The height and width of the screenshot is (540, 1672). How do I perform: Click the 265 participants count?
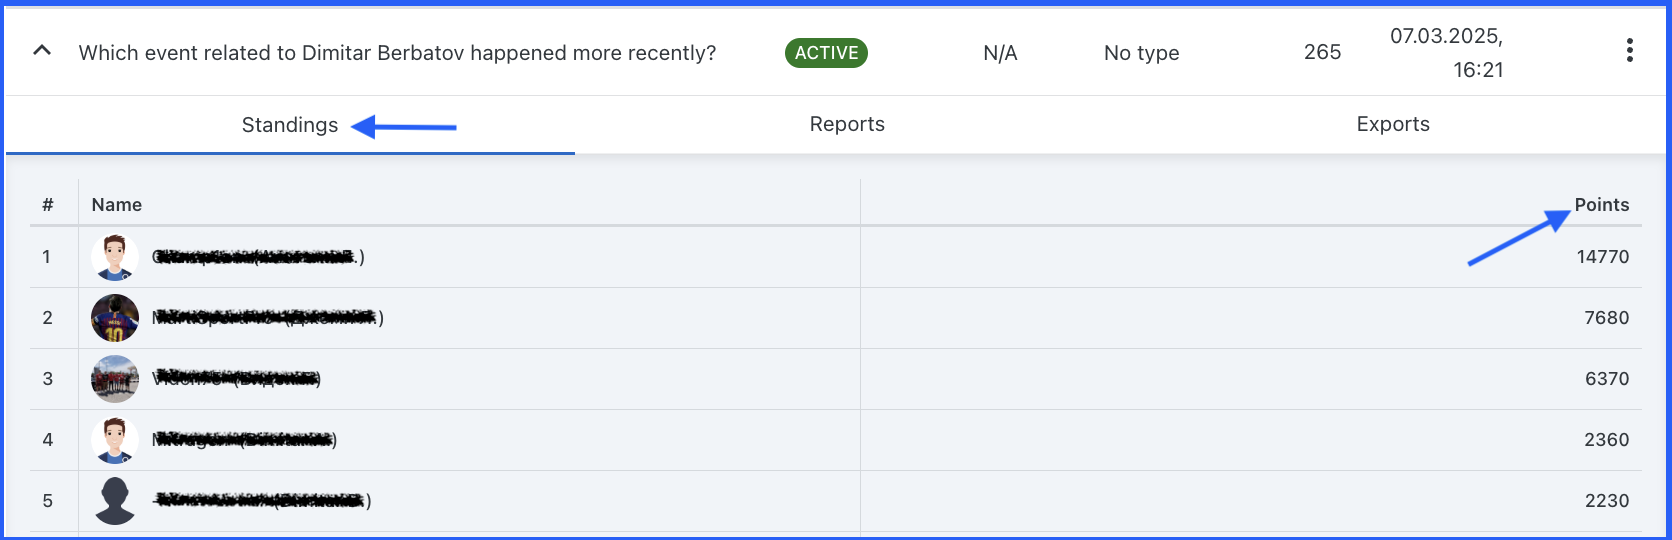[1322, 52]
